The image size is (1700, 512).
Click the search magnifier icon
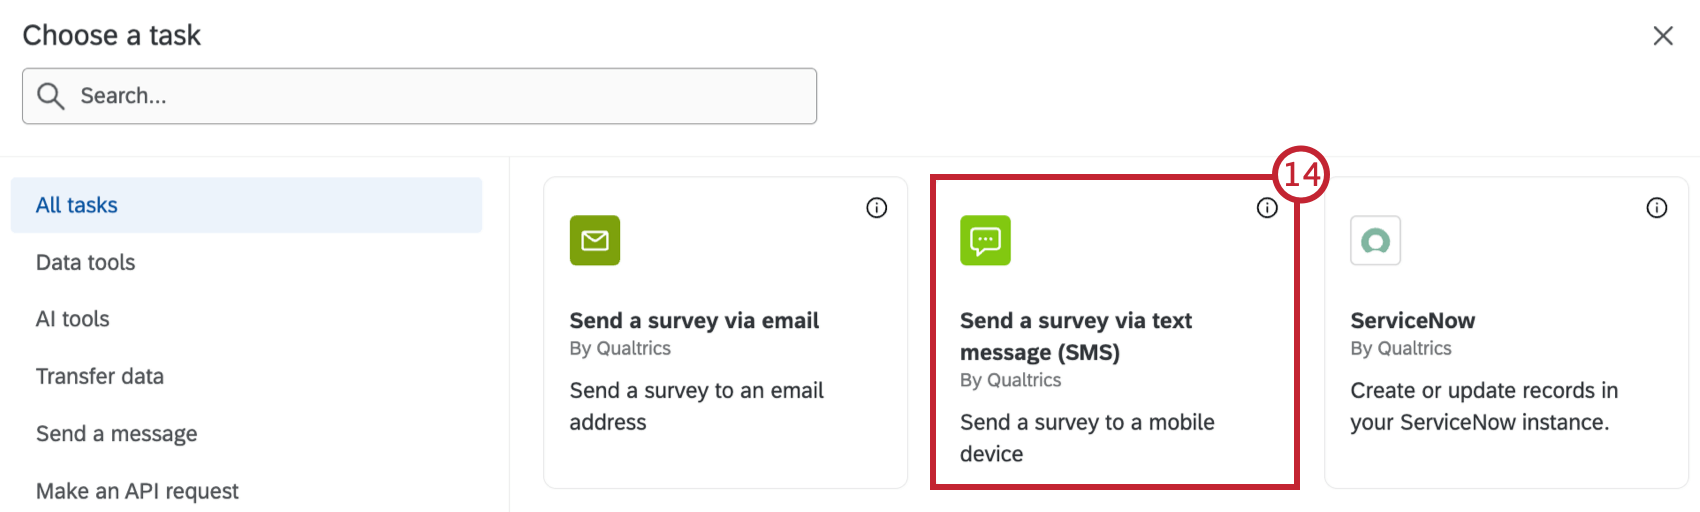[51, 96]
